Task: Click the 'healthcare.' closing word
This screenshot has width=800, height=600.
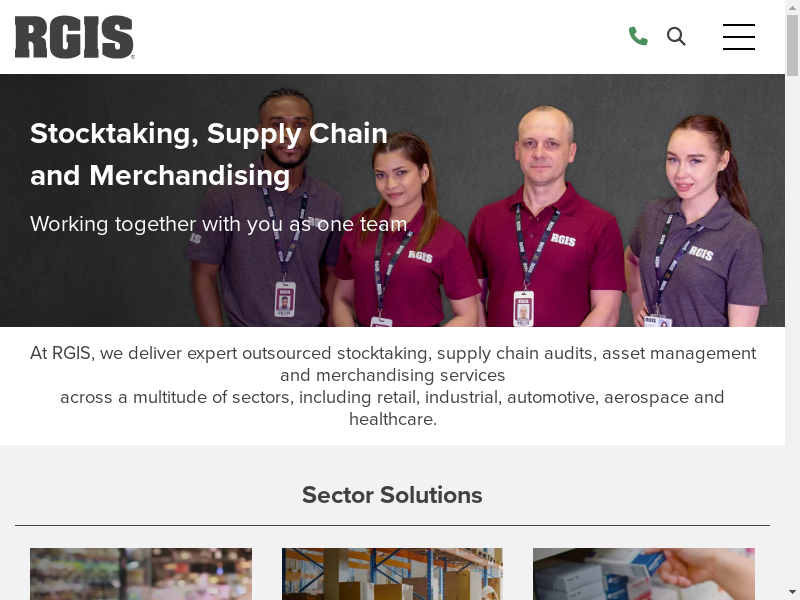Action: pos(393,419)
